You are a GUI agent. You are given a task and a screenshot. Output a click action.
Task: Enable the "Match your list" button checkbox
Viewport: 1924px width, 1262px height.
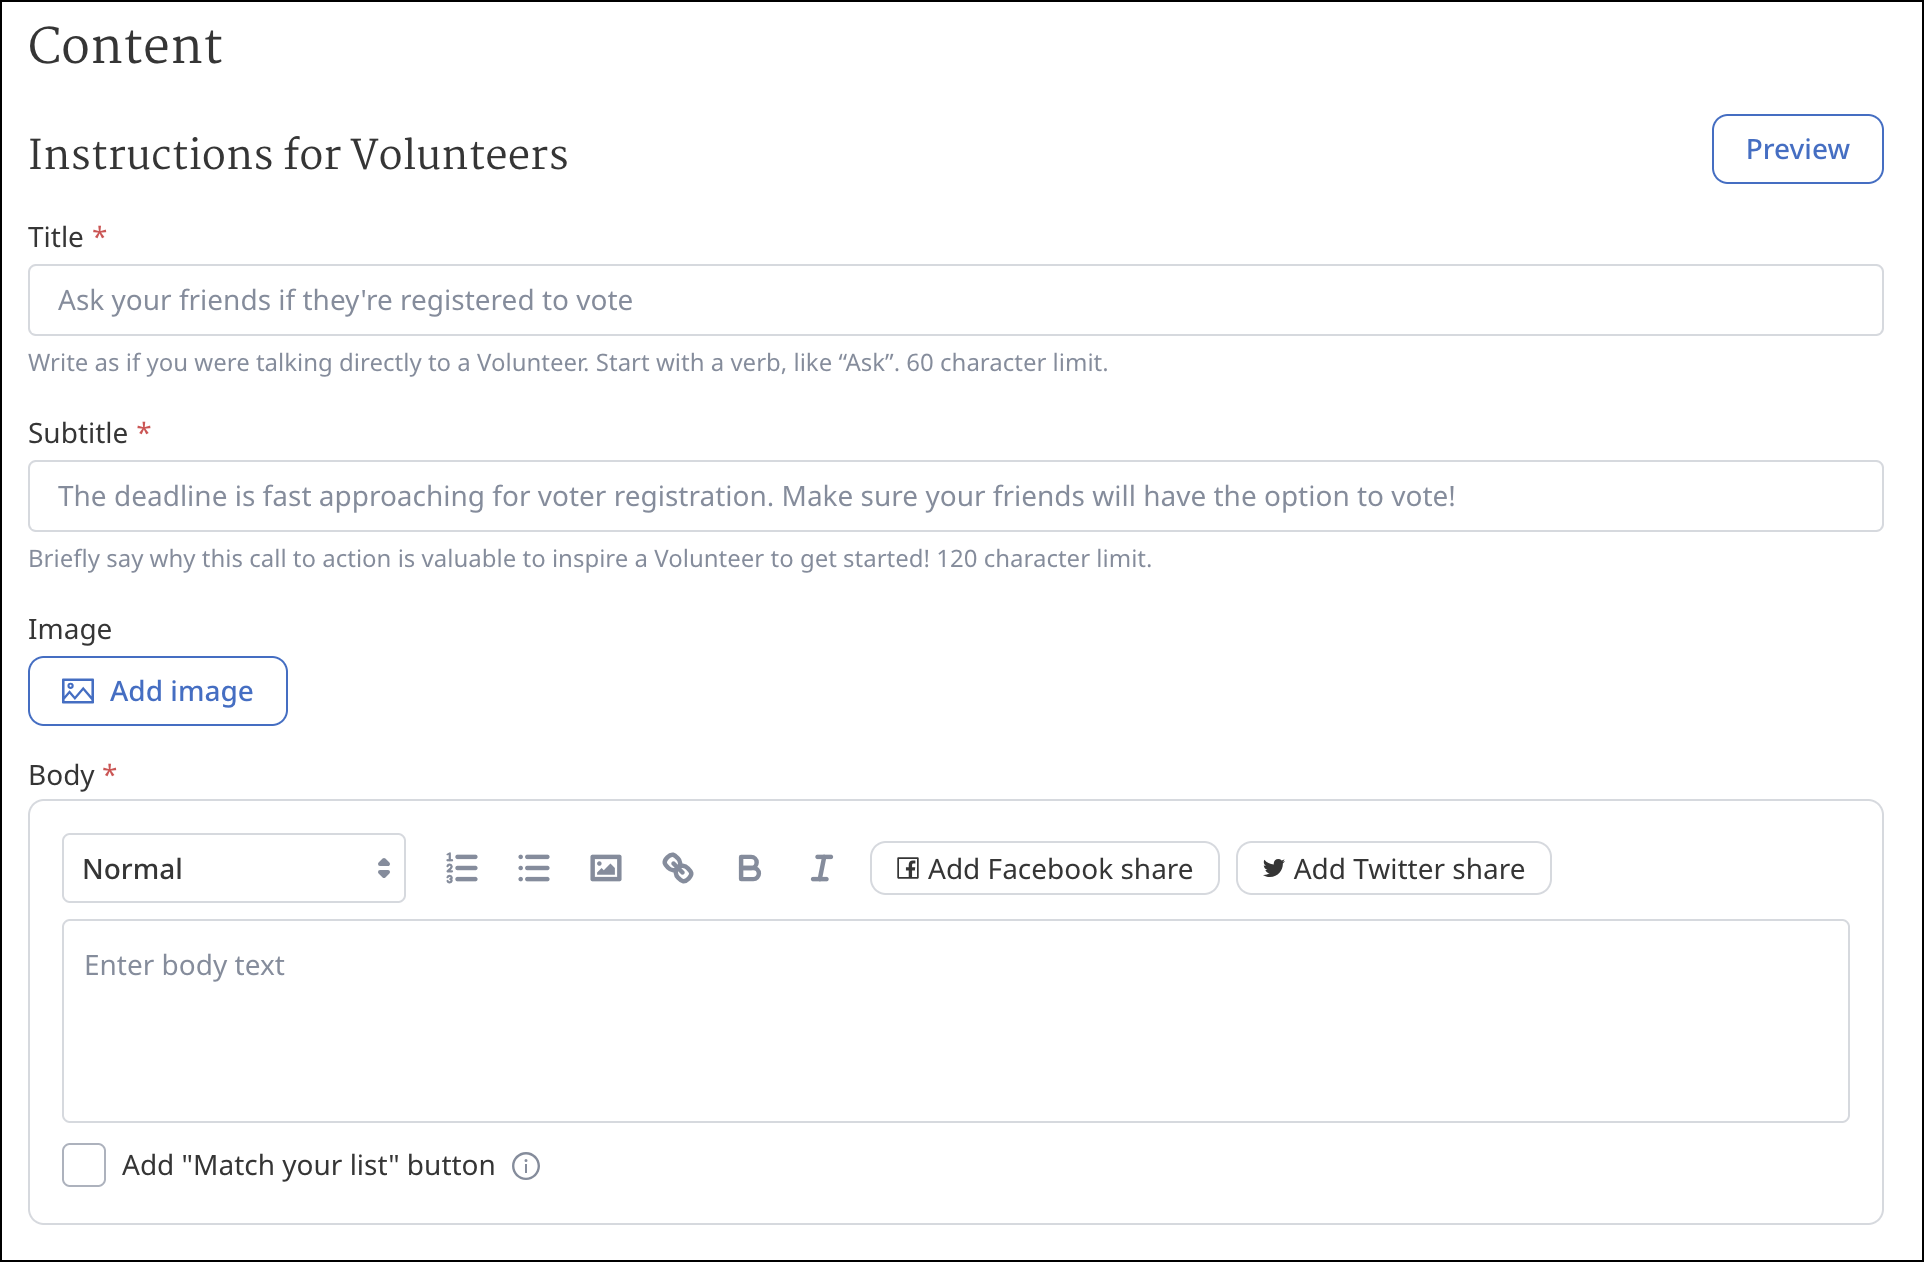click(84, 1166)
